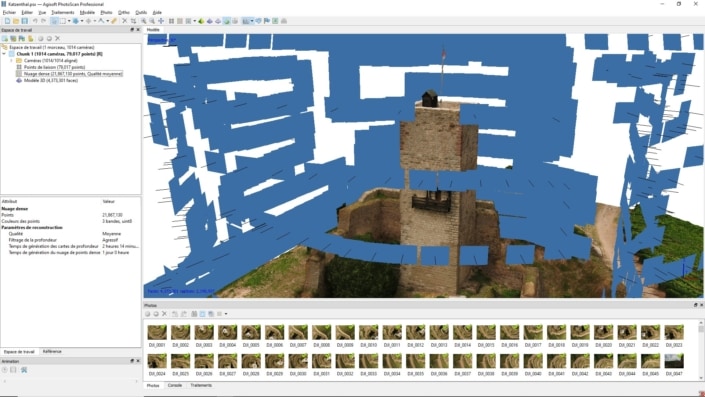Open the Fichier menu
The width and height of the screenshot is (705, 397).
9,13
